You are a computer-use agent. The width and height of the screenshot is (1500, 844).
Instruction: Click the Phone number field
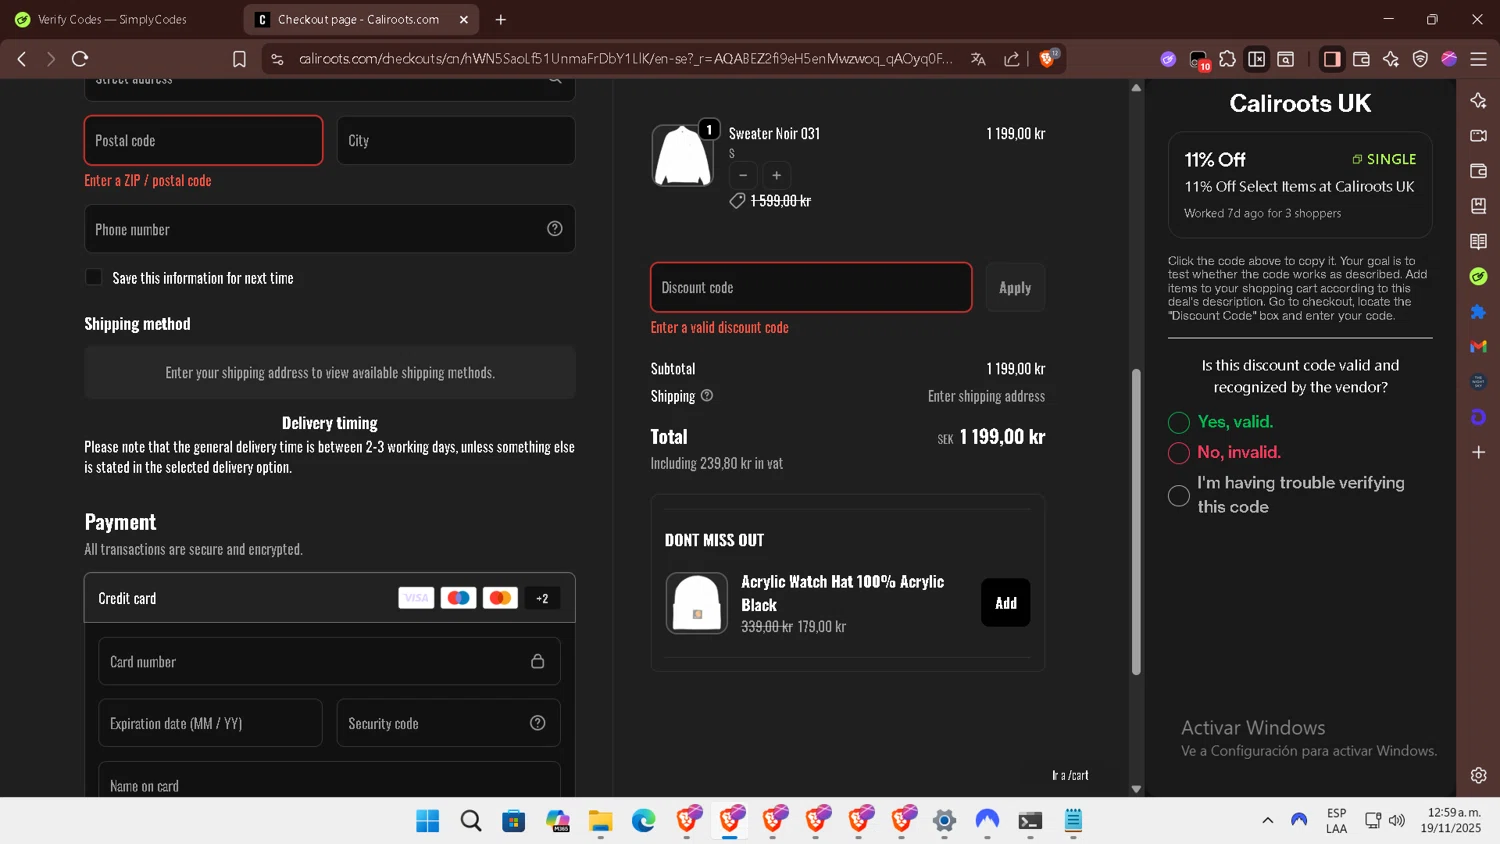click(x=329, y=229)
